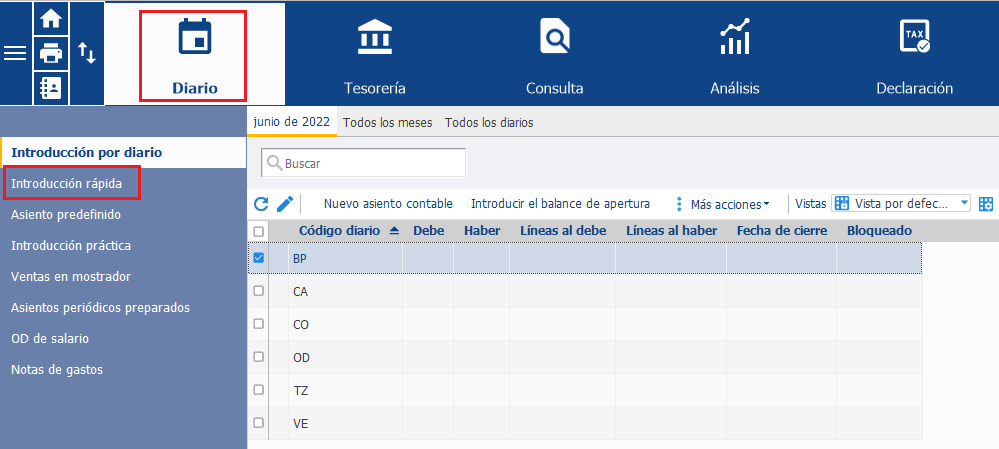Sort by Código diario column arrow
Image resolution: width=999 pixels, height=449 pixels.
tap(394, 231)
